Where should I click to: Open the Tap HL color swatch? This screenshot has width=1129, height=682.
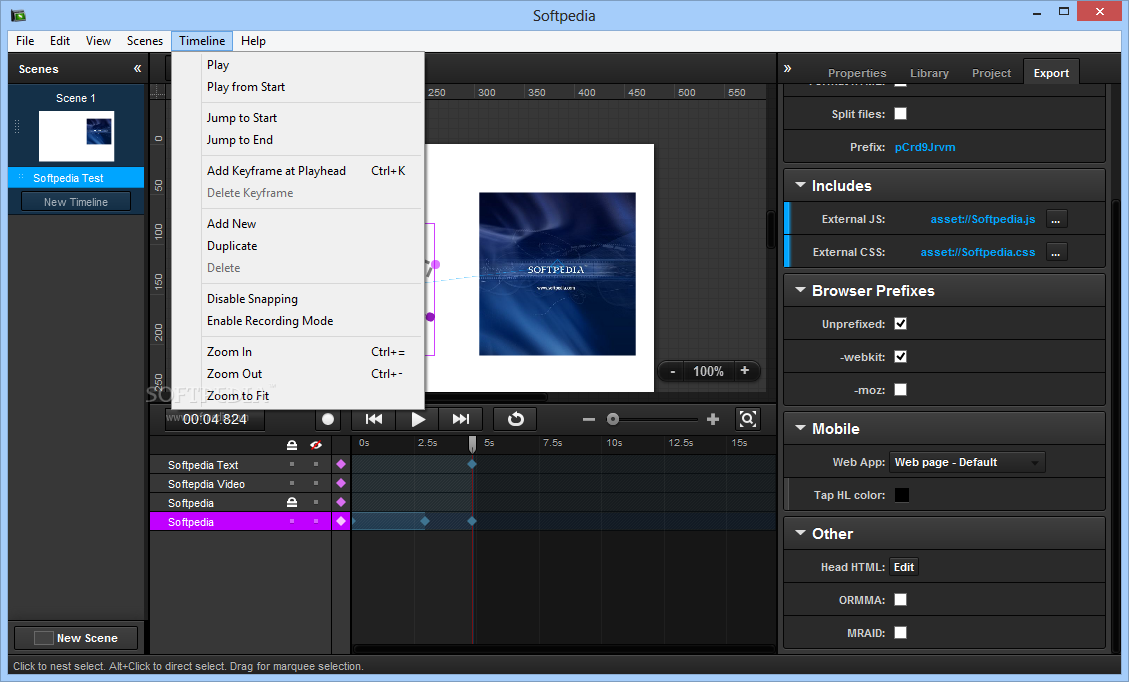click(901, 495)
